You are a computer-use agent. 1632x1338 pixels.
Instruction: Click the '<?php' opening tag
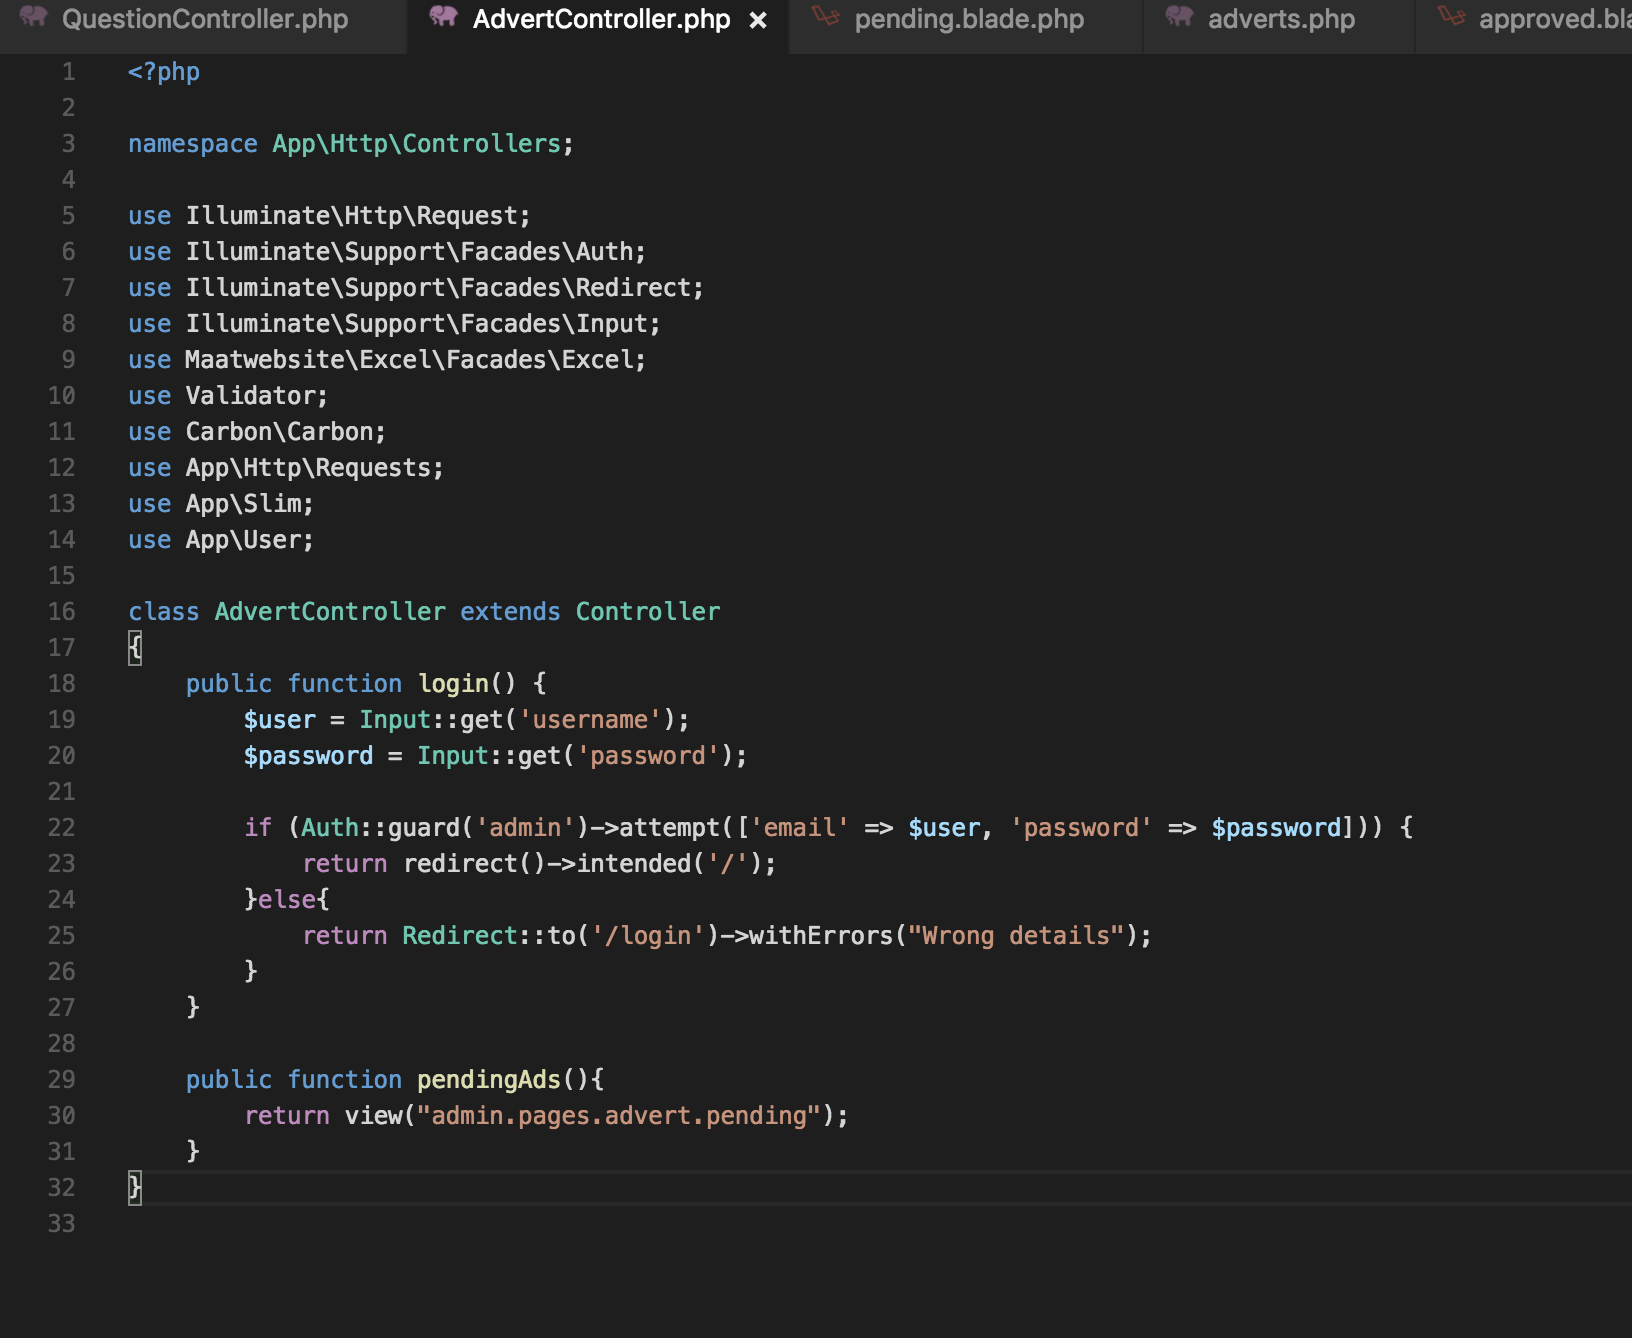point(164,72)
